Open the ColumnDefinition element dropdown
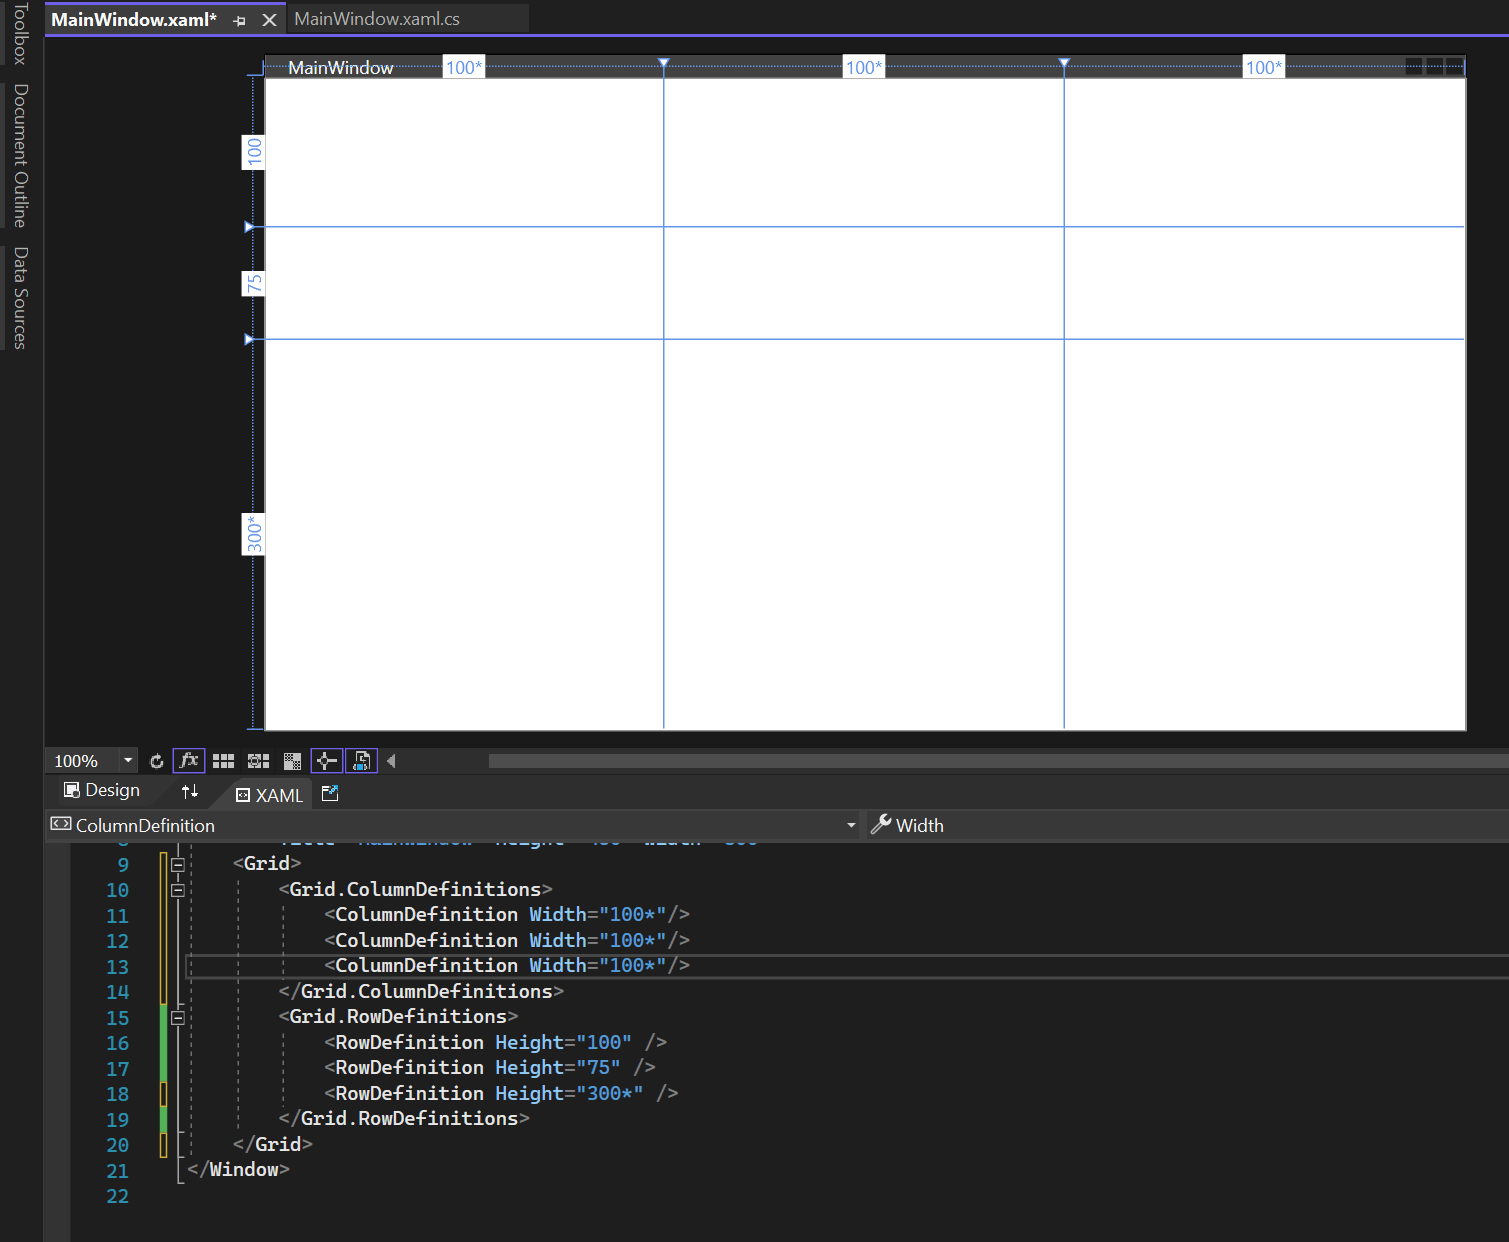The height and width of the screenshot is (1242, 1509). pyautogui.click(x=851, y=825)
